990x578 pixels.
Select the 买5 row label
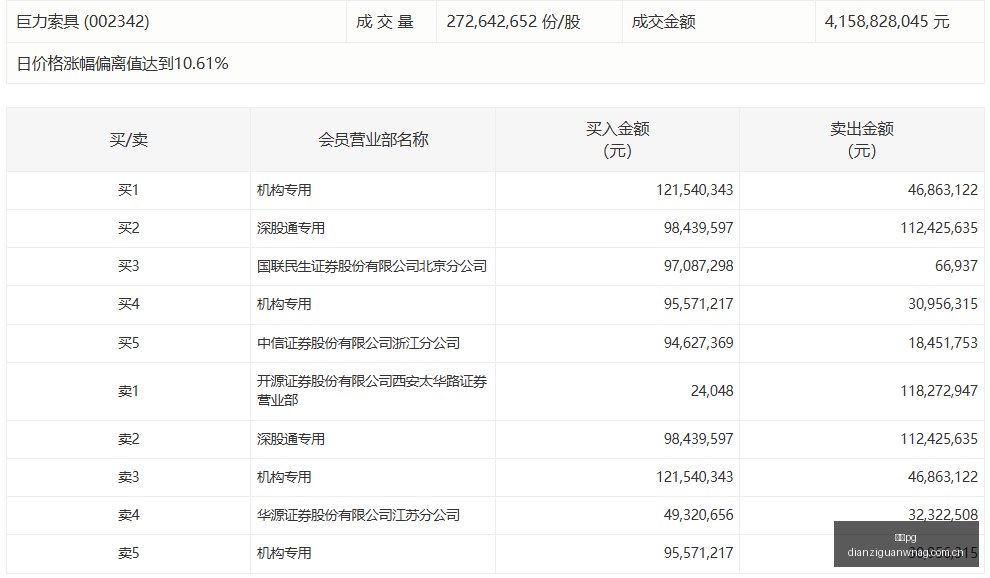click(x=128, y=343)
